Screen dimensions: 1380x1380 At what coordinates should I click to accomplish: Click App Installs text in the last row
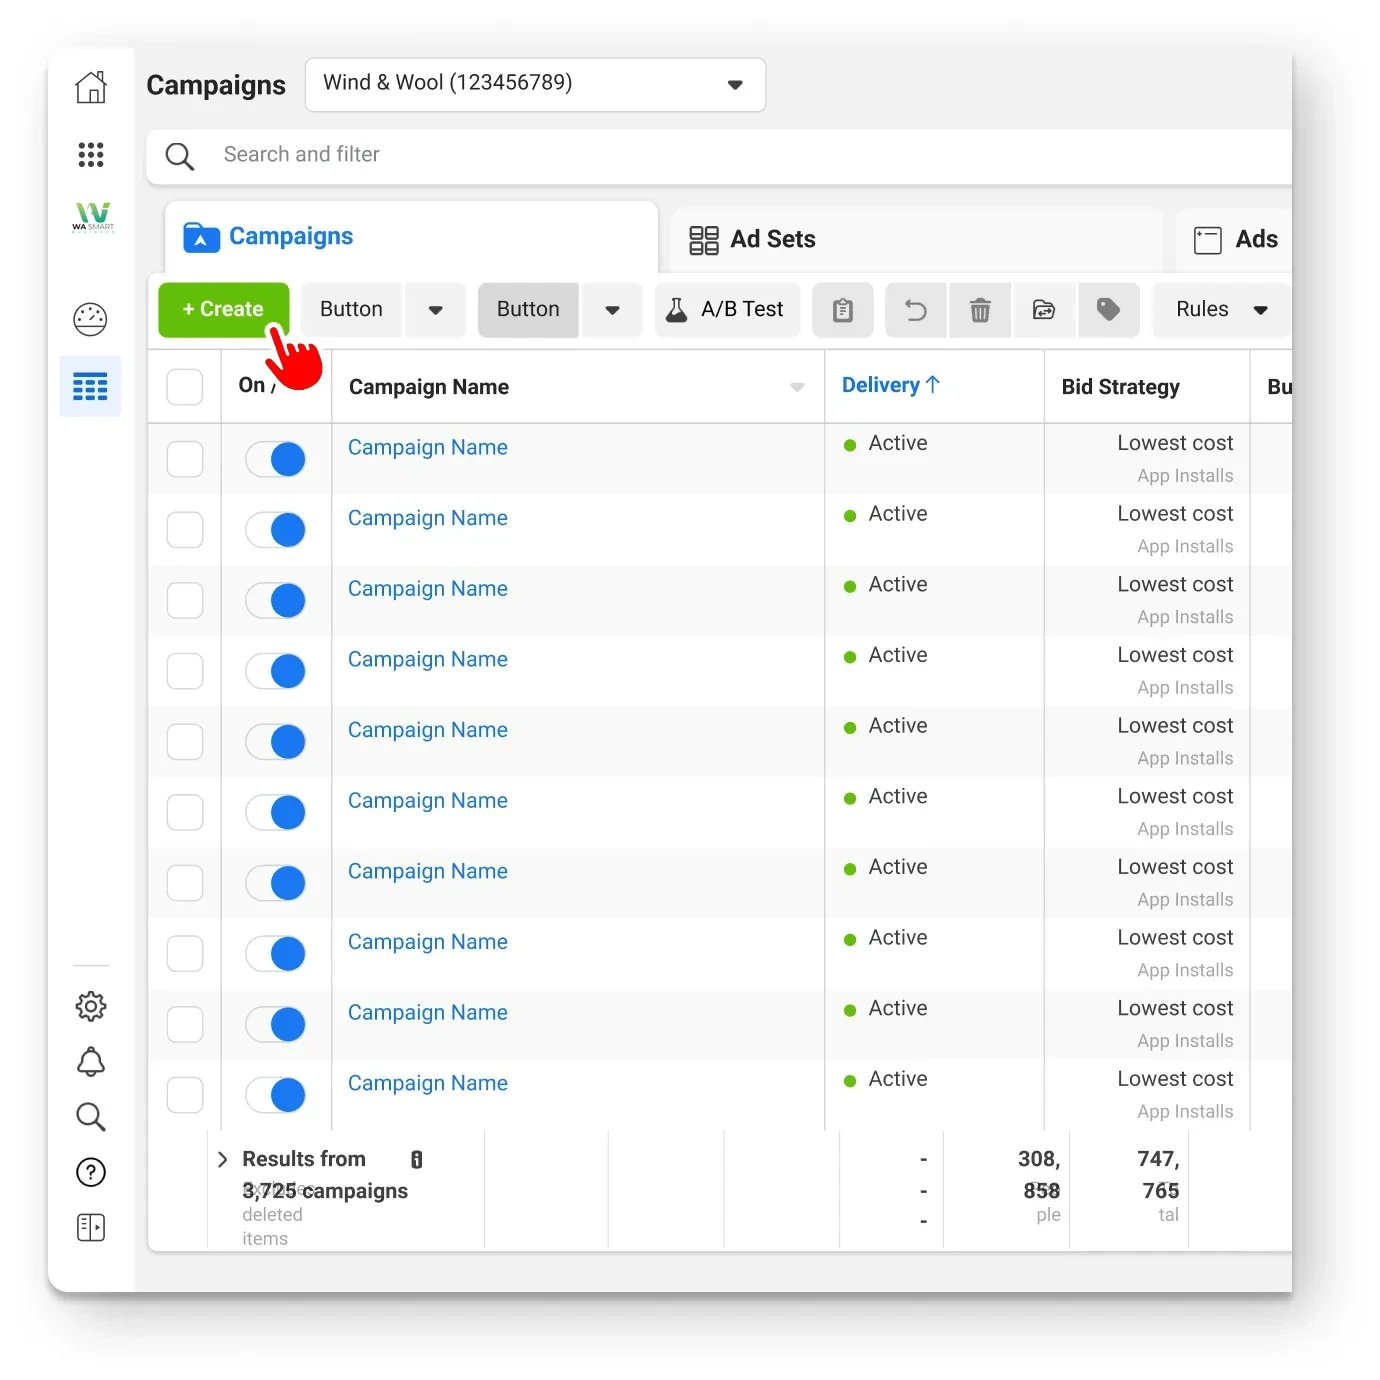(1185, 1112)
